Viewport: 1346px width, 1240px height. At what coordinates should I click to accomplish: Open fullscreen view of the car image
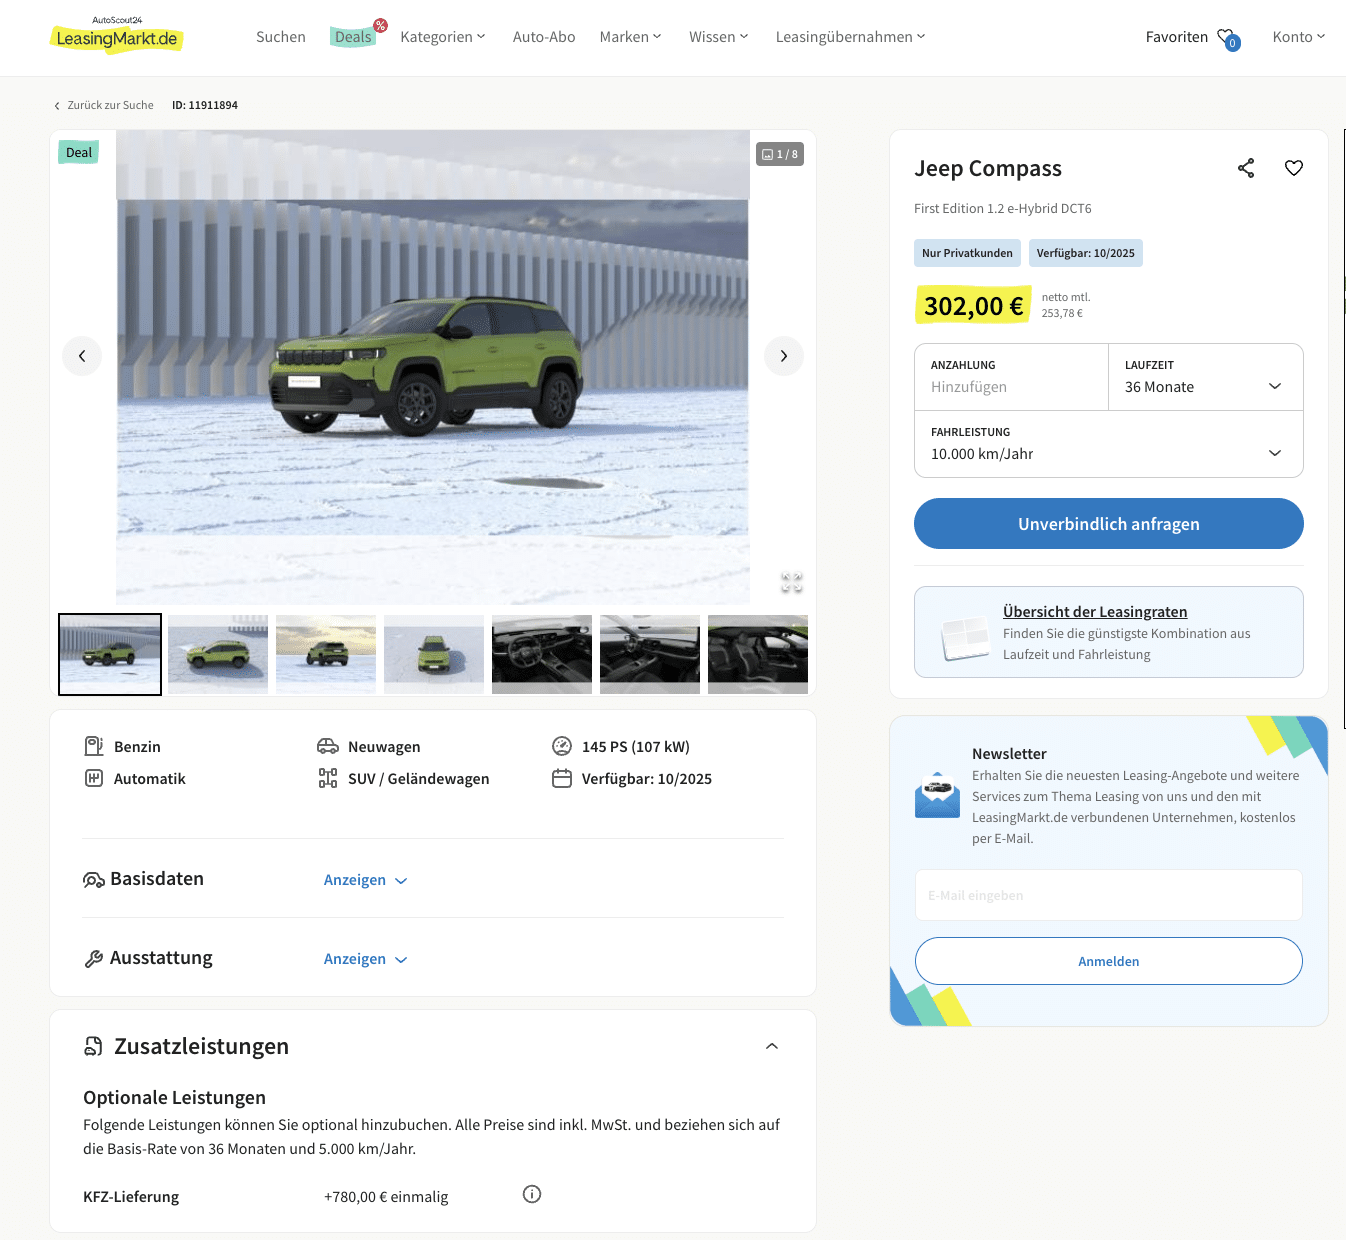tap(792, 582)
